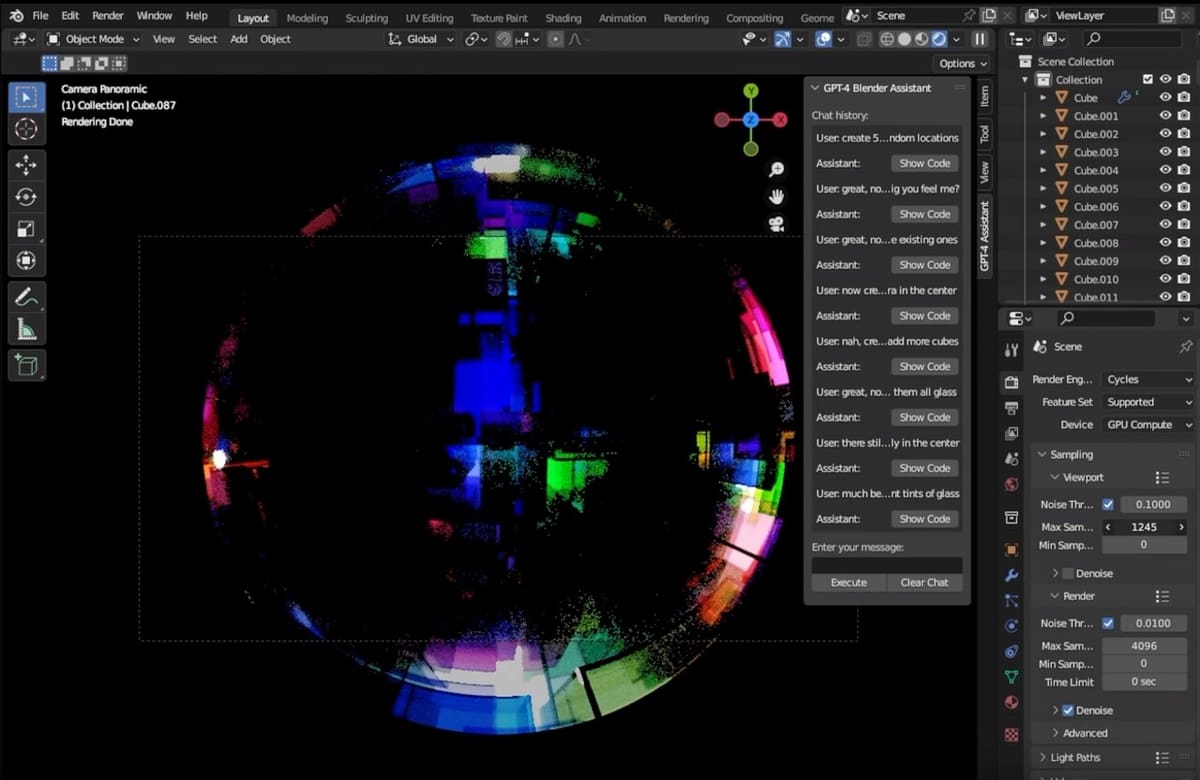Select the Add Cube tool
The height and width of the screenshot is (780, 1200).
click(x=26, y=365)
